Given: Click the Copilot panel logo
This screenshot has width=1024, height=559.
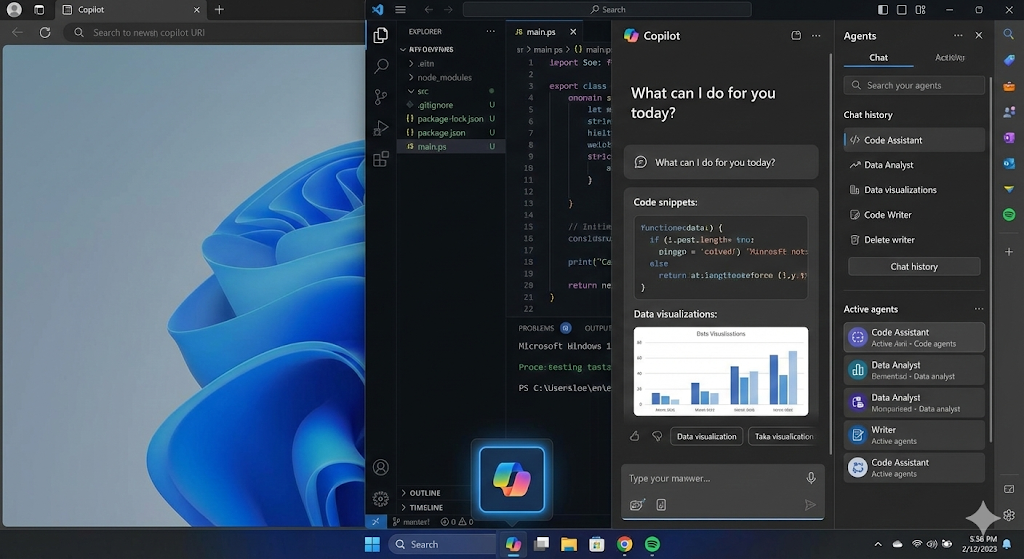Looking at the screenshot, I should point(631,36).
